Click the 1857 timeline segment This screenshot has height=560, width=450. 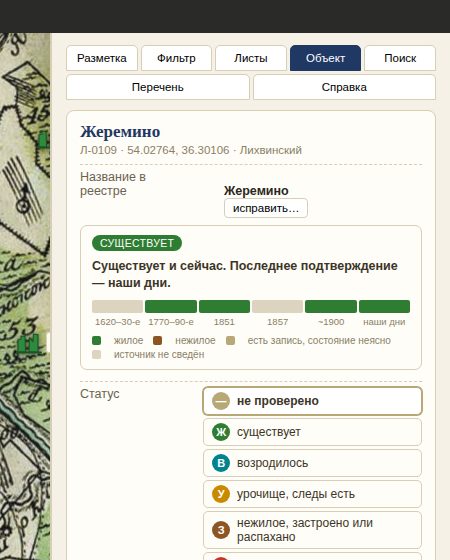(278, 306)
